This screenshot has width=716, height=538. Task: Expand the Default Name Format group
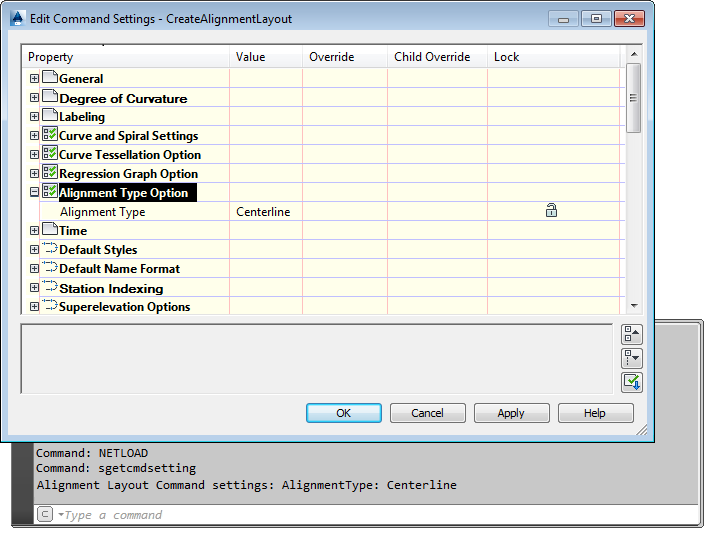point(34,269)
